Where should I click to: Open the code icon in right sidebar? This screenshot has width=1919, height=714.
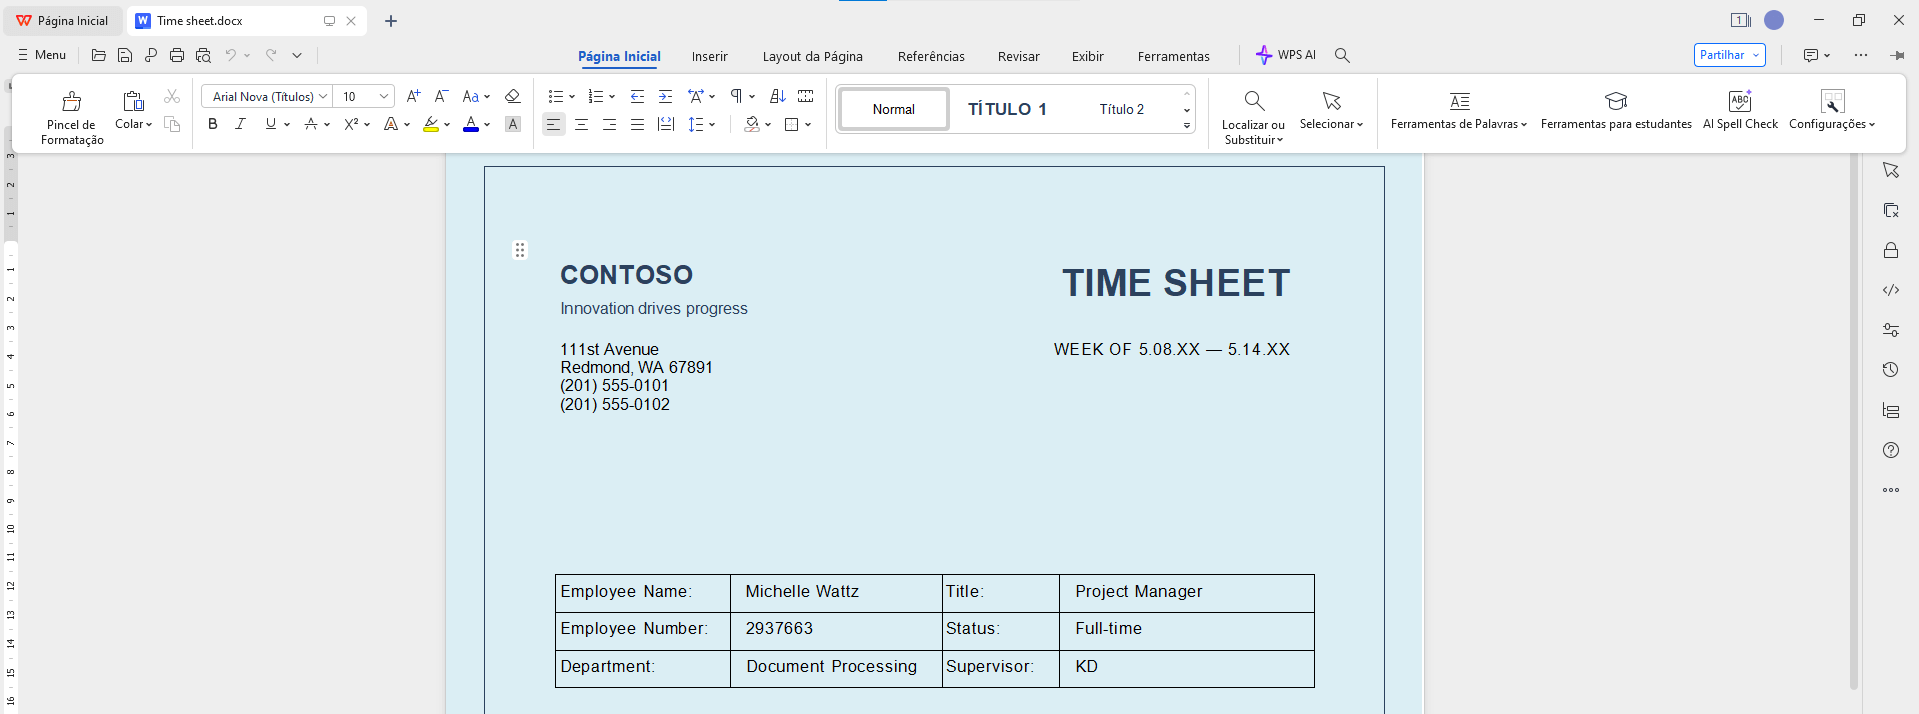1891,290
